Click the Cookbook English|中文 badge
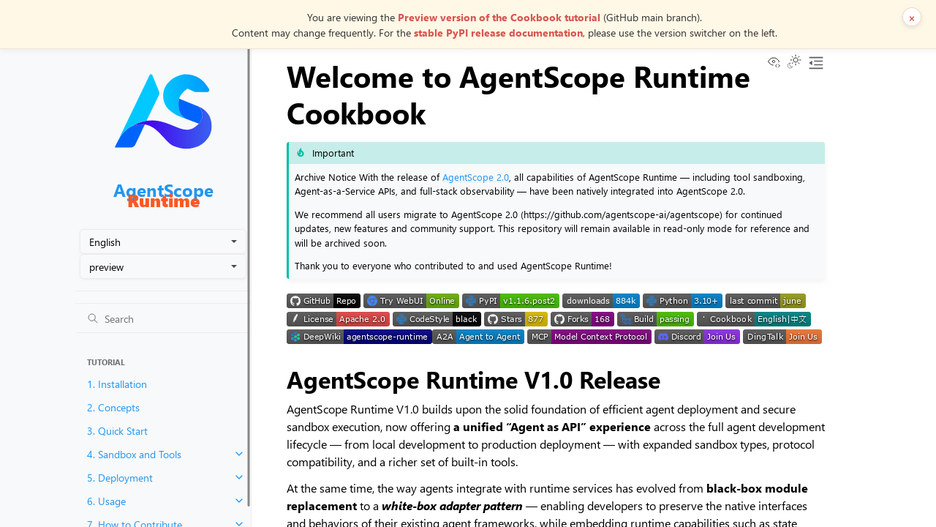This screenshot has height=527, width=936. [x=754, y=319]
